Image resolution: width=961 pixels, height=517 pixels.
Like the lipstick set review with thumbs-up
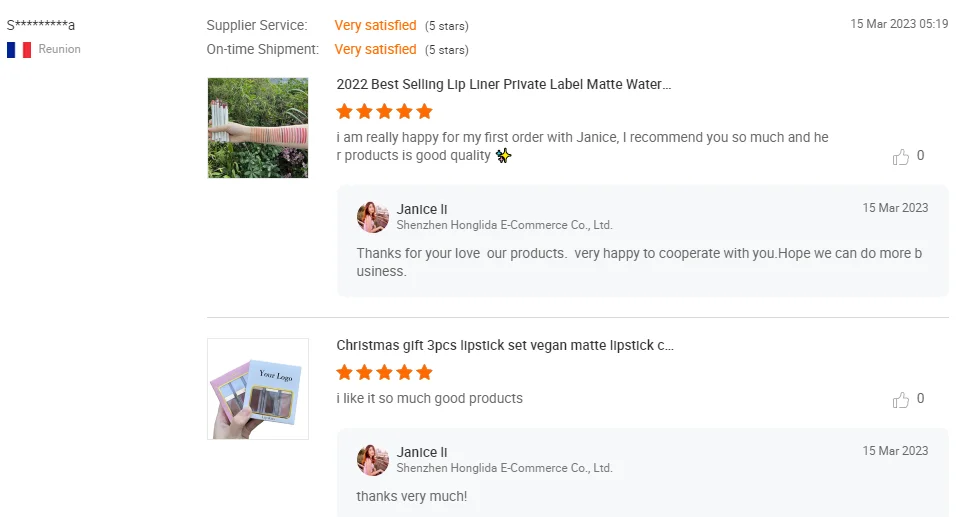coord(901,399)
